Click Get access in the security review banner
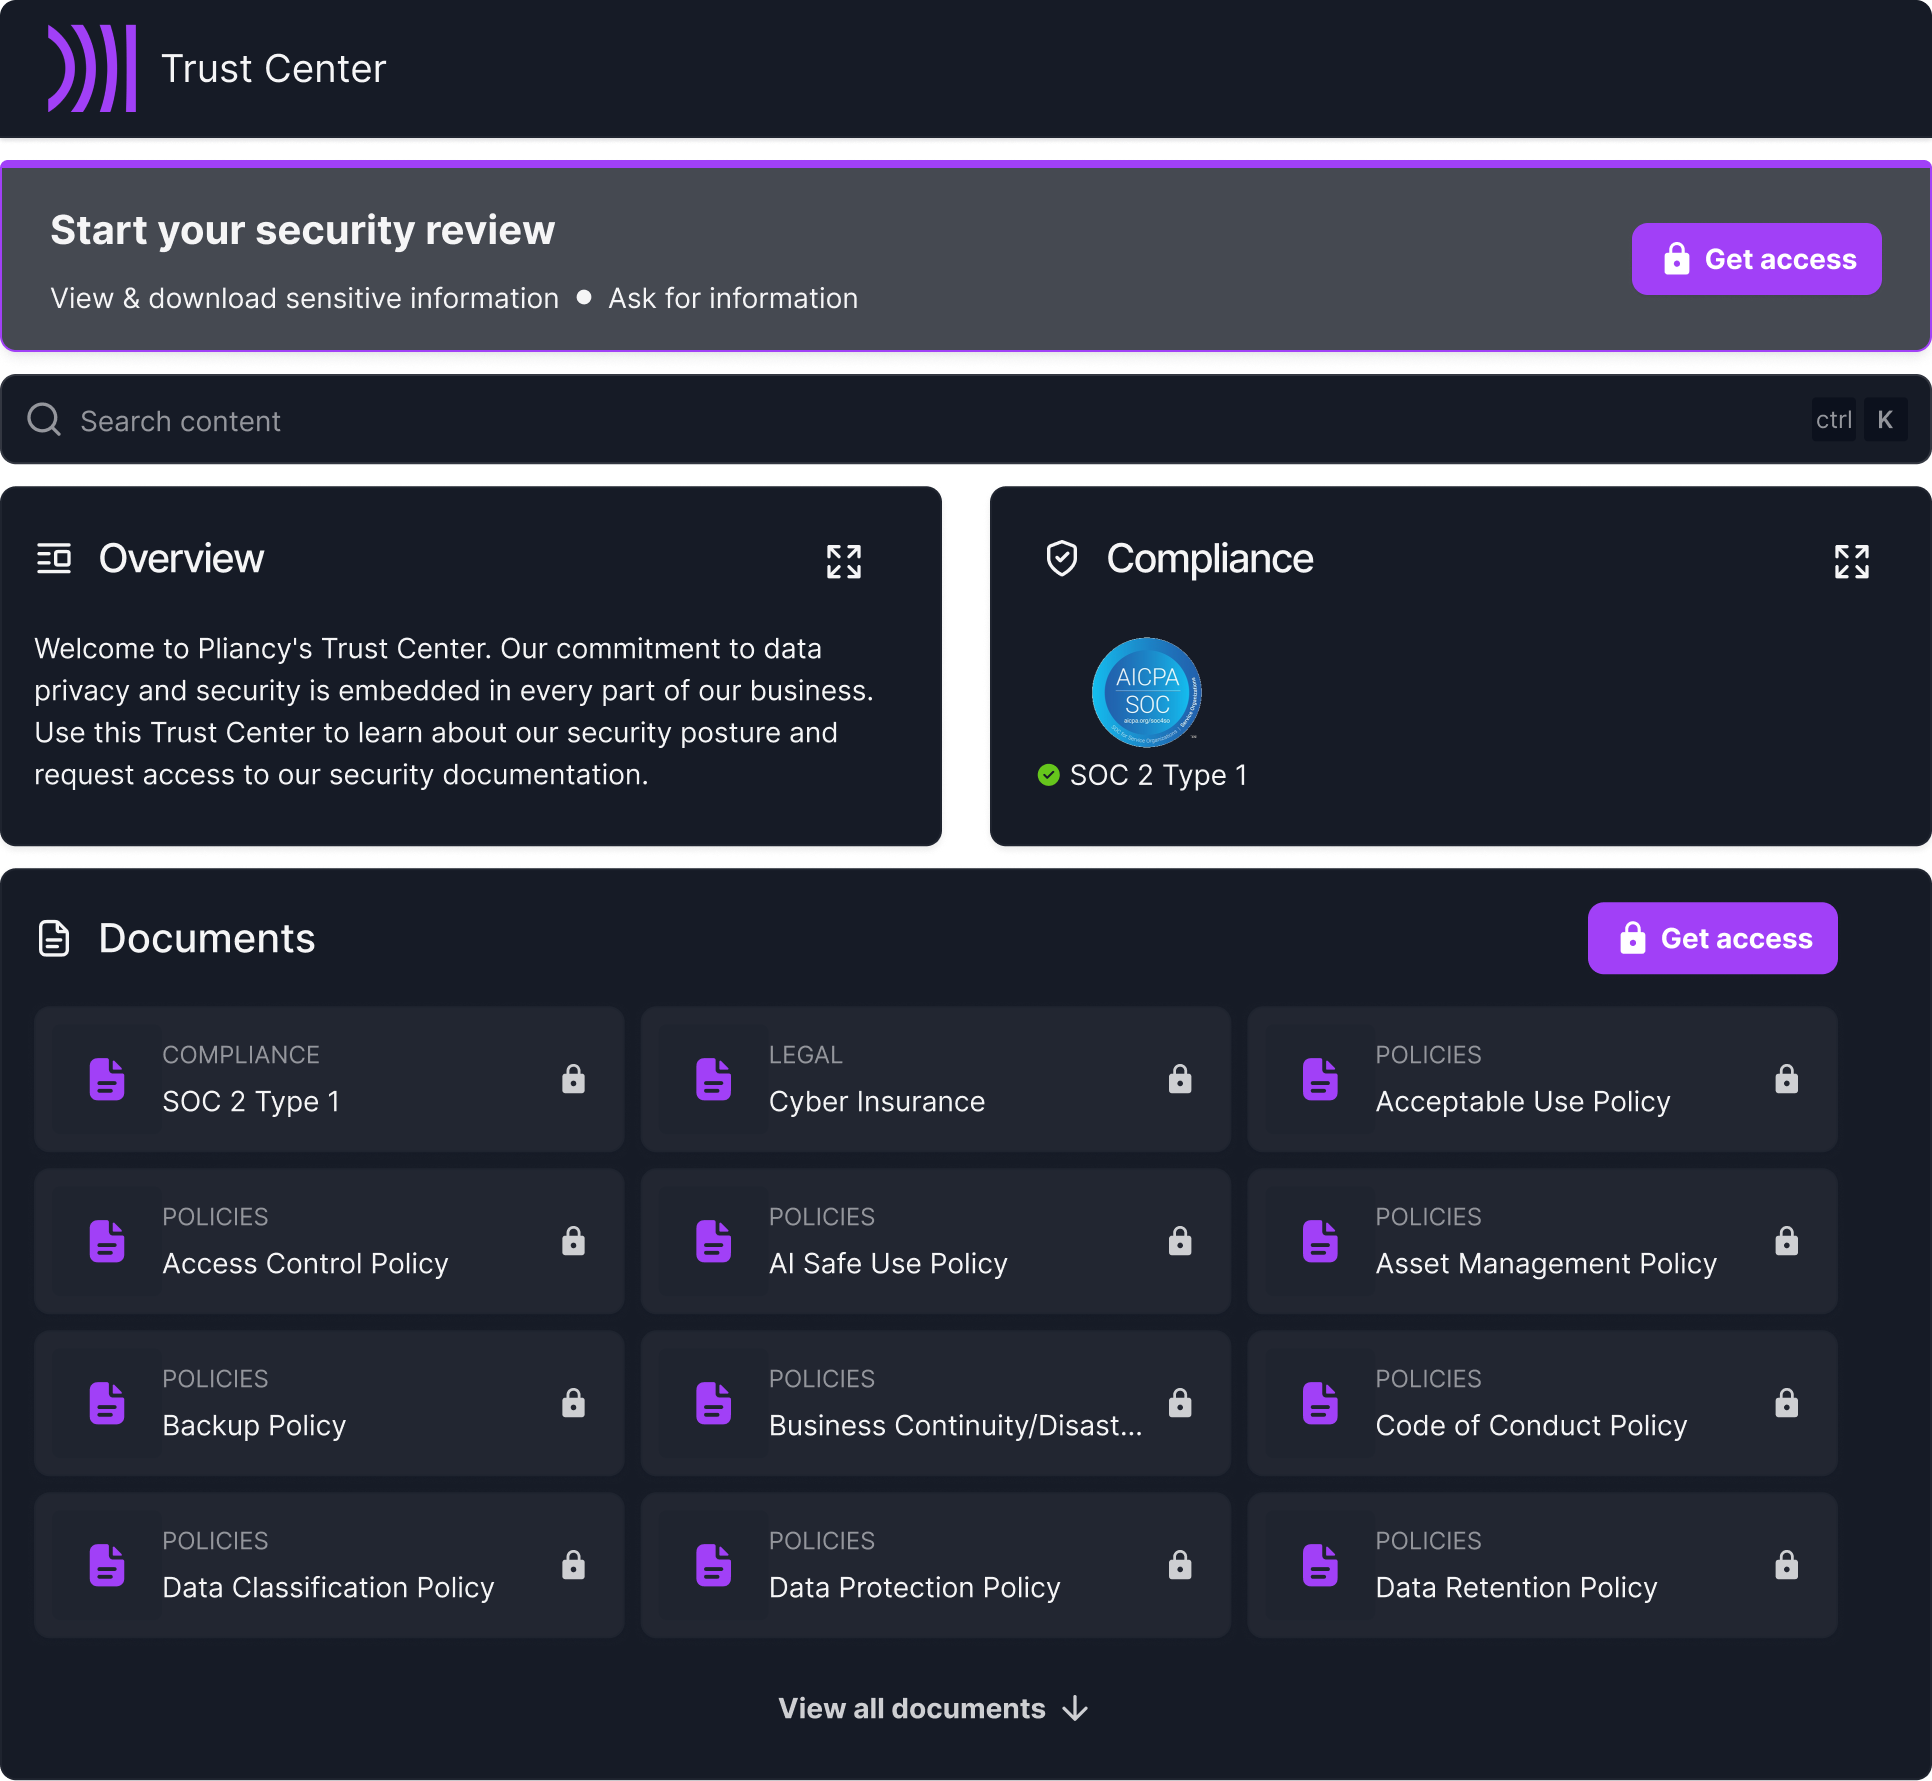The image size is (1932, 1781). (1756, 258)
